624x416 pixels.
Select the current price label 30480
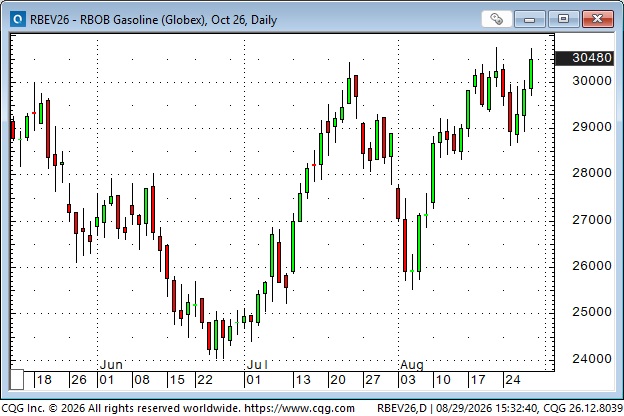[585, 58]
